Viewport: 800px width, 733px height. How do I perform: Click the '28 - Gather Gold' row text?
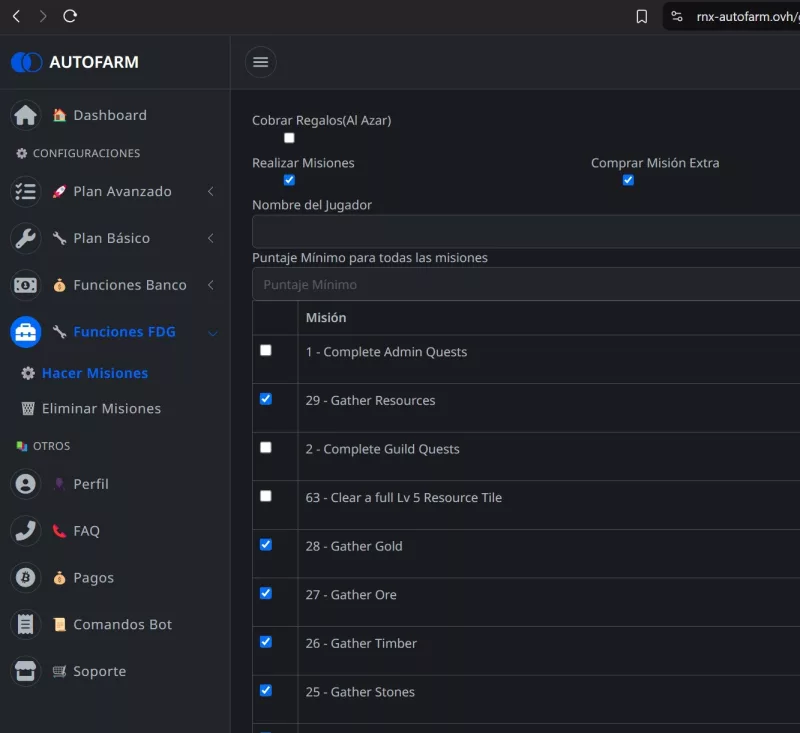point(354,546)
